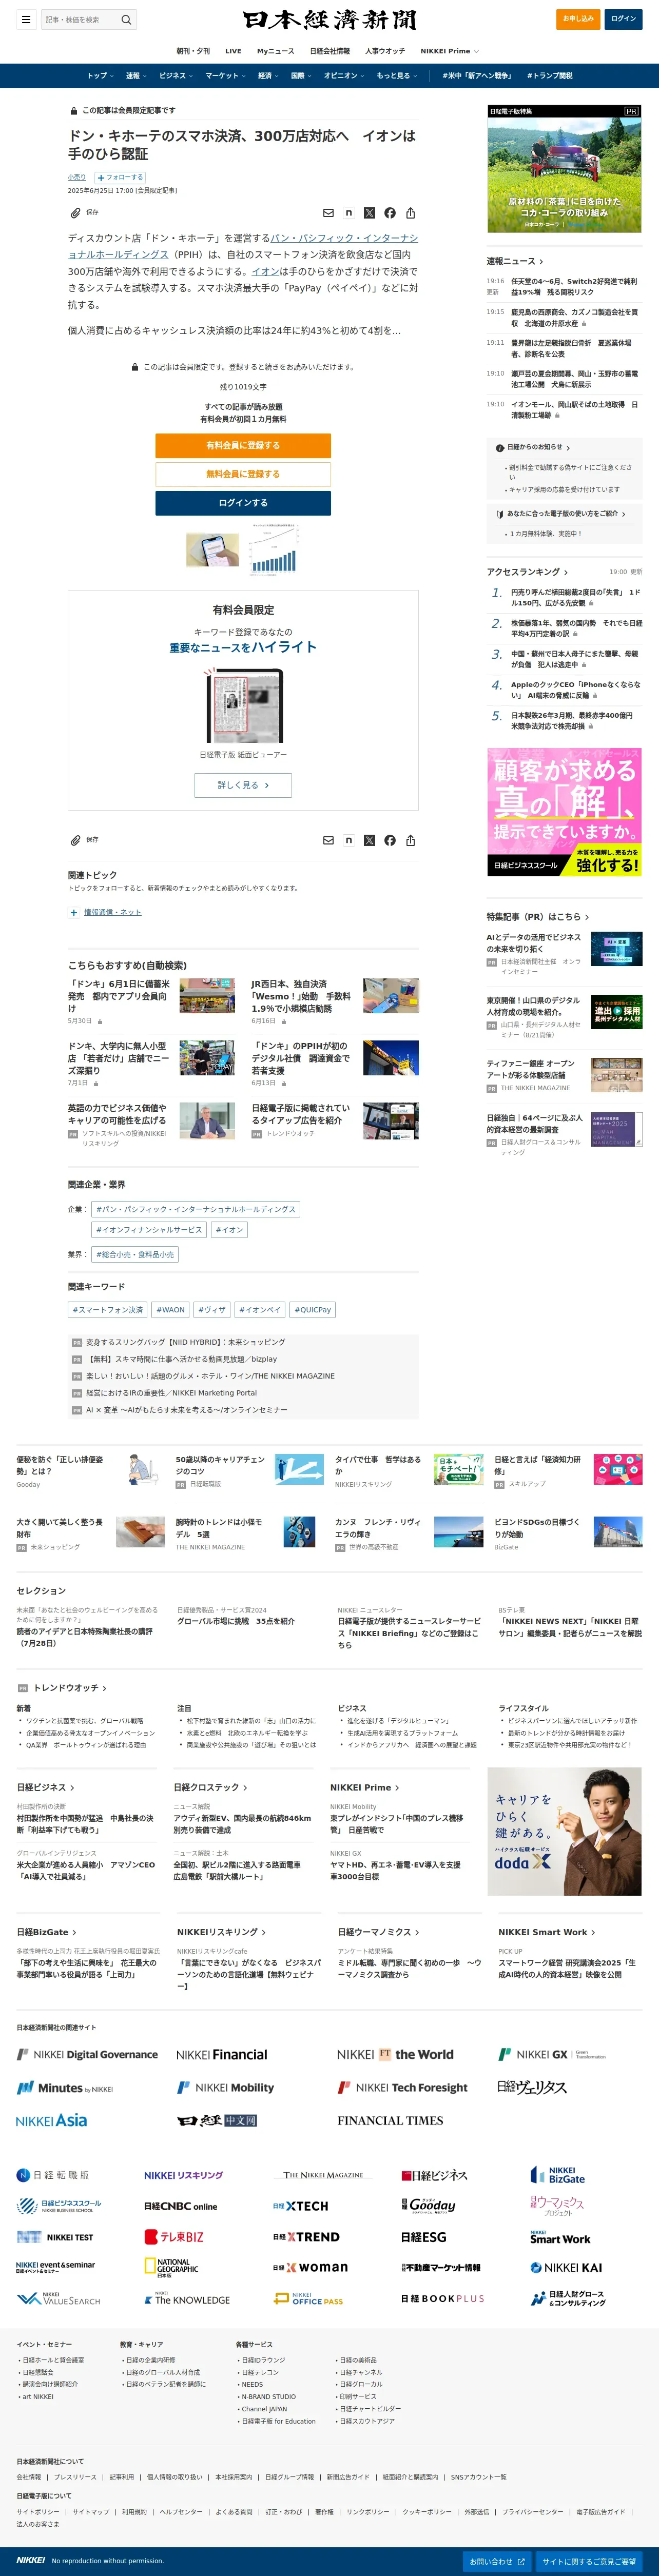The image size is (659, 2576).
Task: Open NIKKEI Asia logo link
Action: (51, 2120)
